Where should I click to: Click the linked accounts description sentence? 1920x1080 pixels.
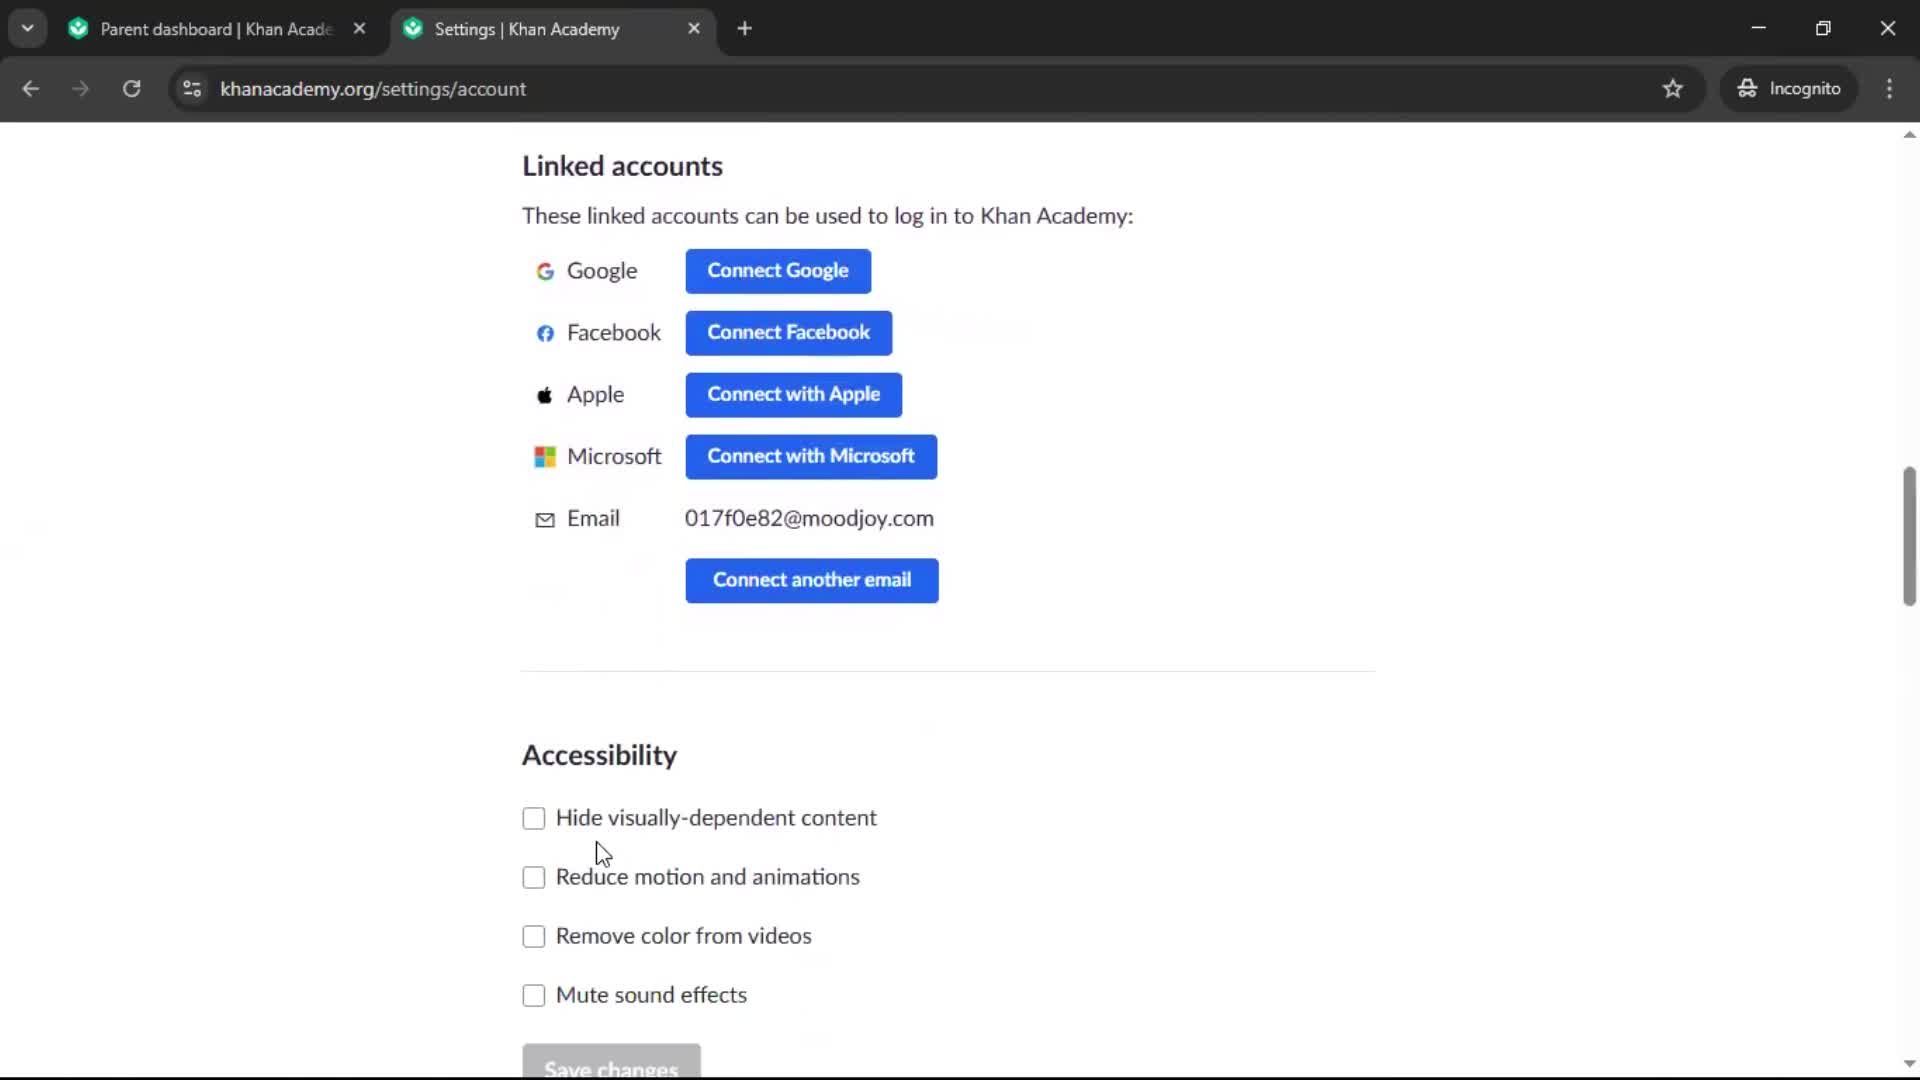(827, 217)
